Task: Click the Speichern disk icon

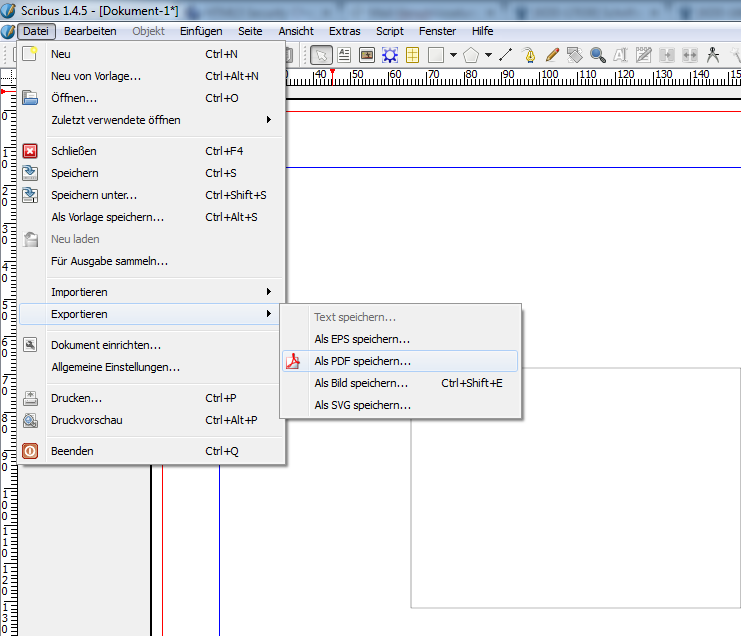Action: (x=30, y=173)
